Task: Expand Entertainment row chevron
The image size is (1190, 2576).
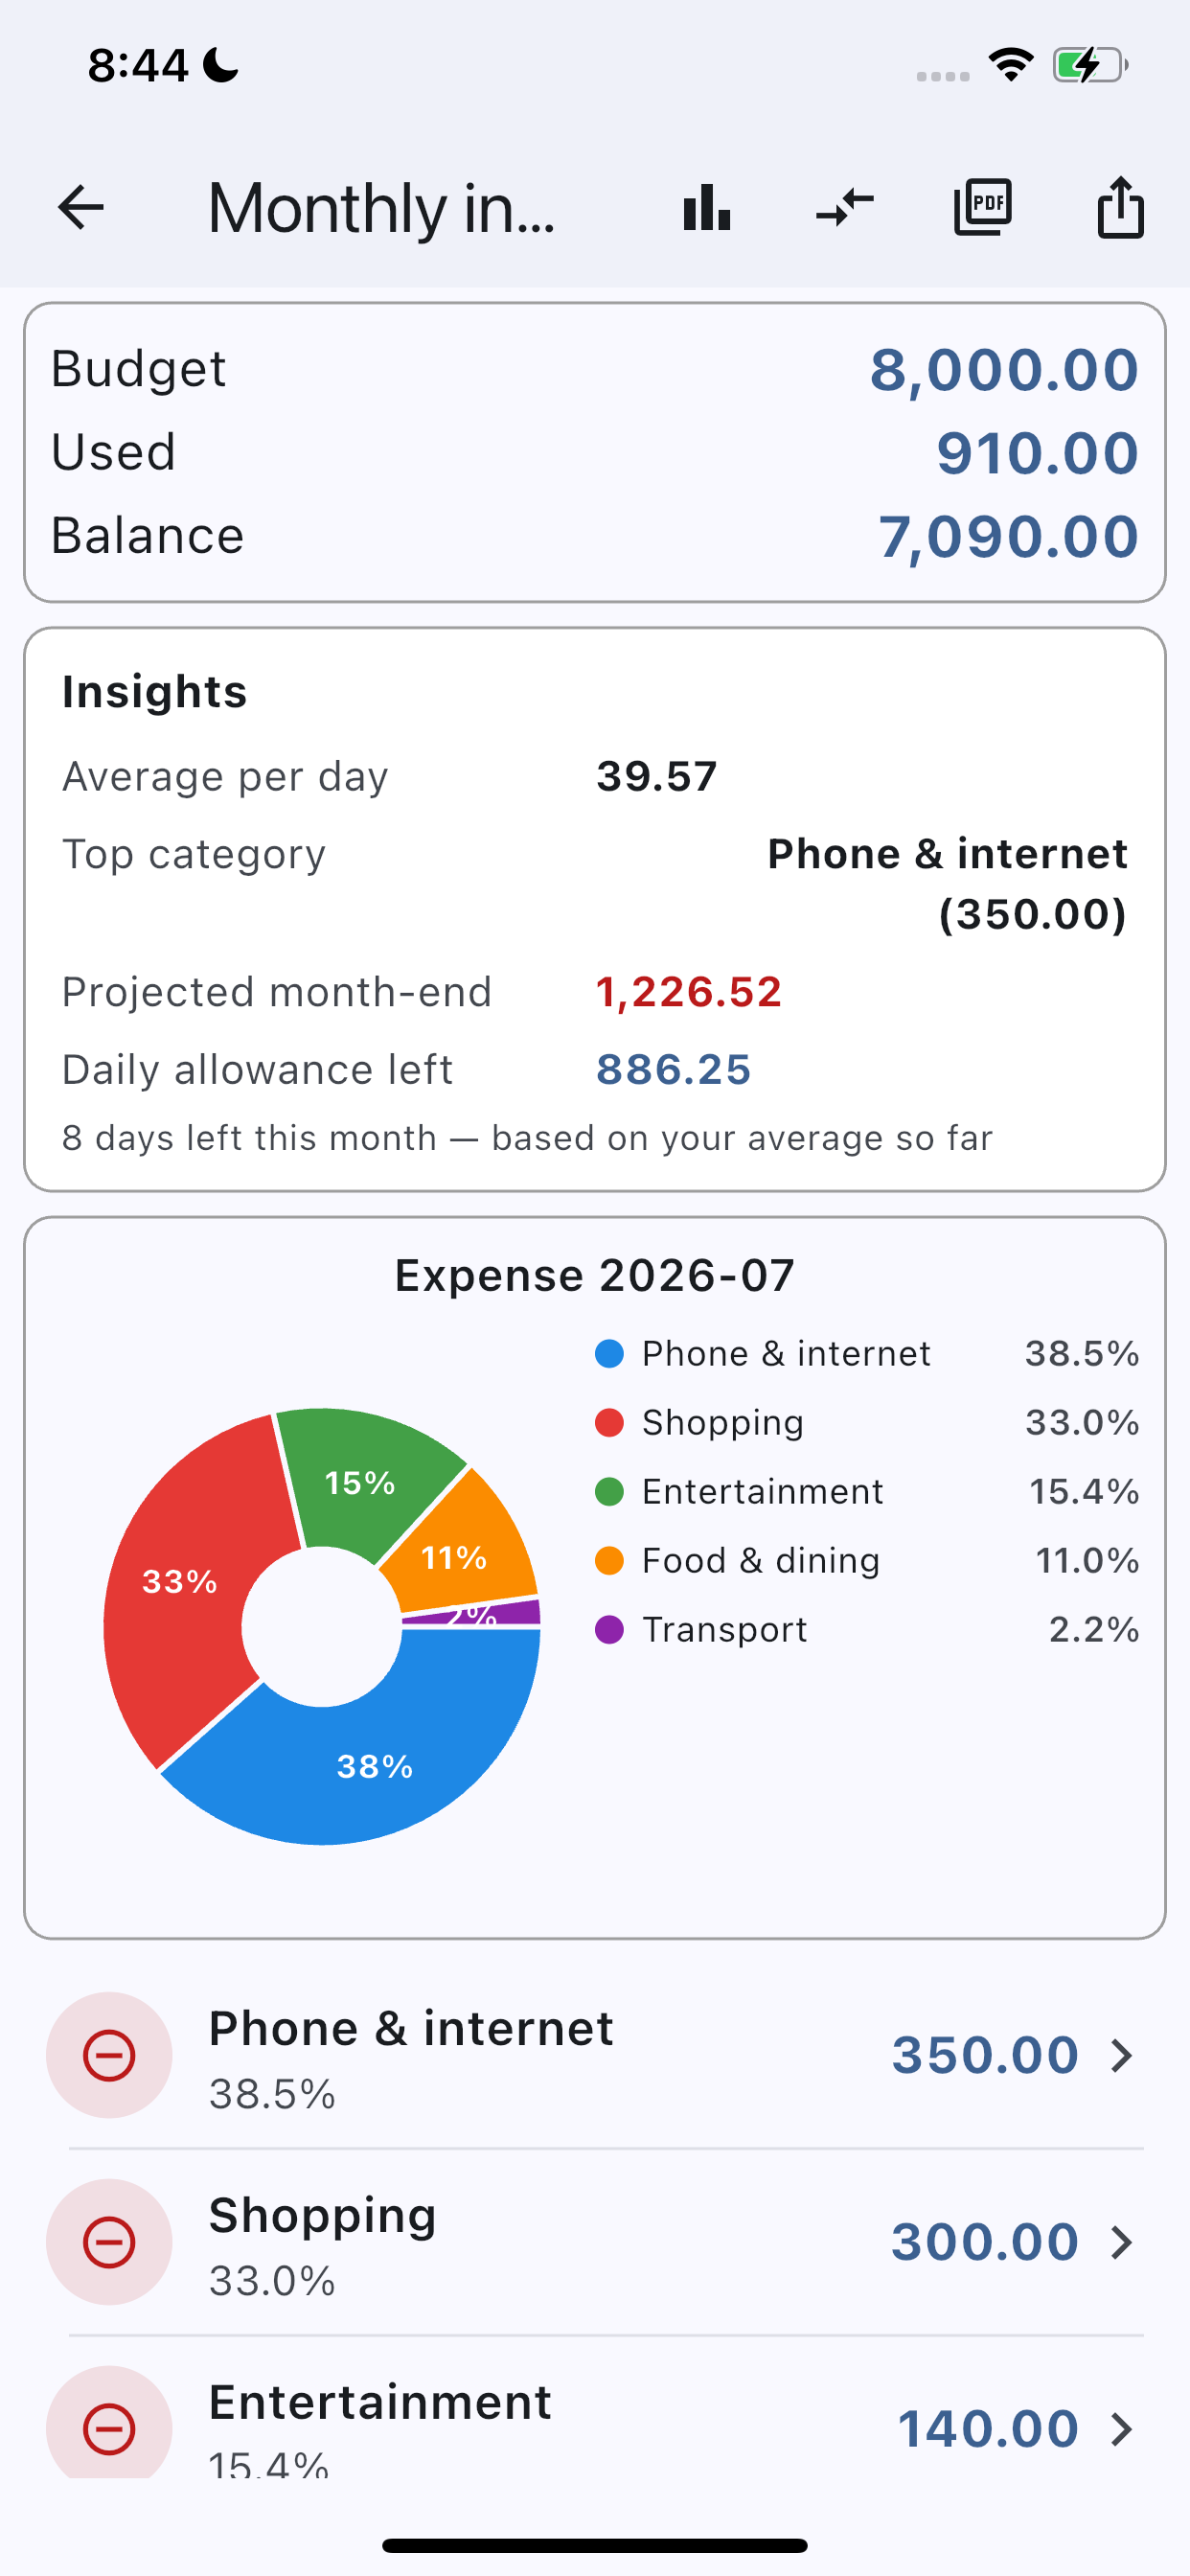Action: click(1122, 2429)
